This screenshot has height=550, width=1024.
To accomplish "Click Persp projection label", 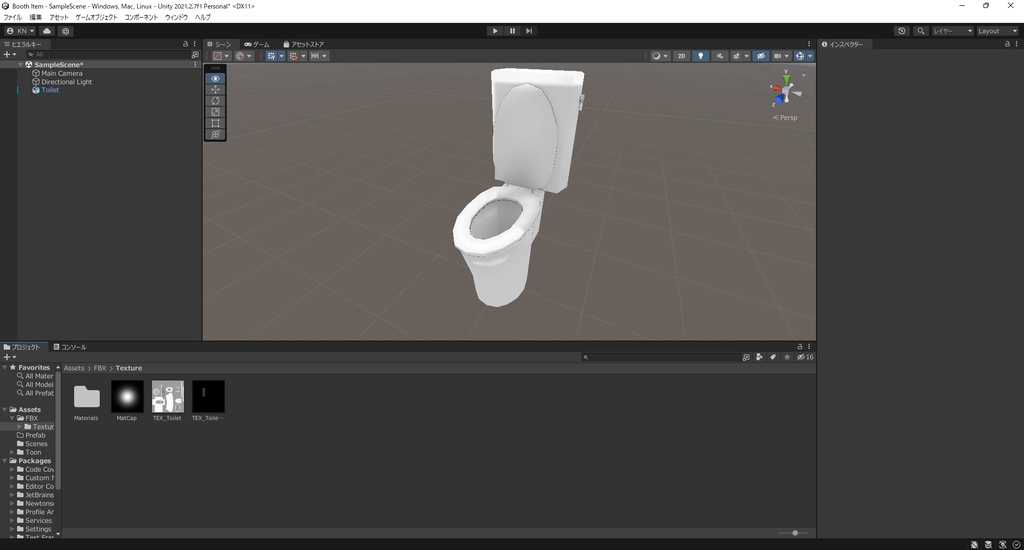I will [x=785, y=118].
